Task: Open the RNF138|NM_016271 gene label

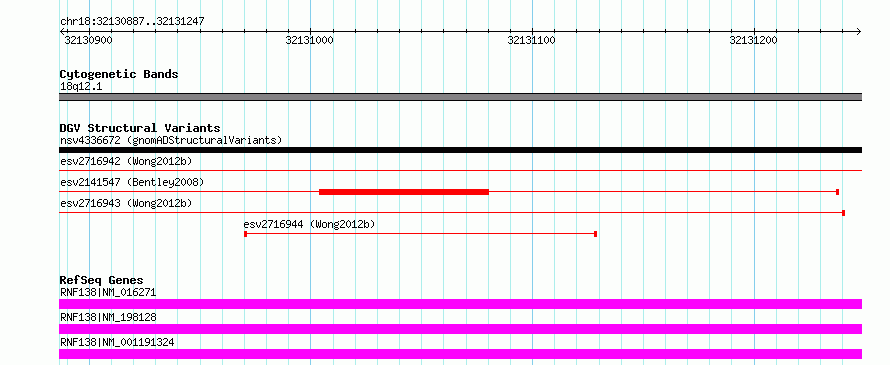Action: point(108,292)
